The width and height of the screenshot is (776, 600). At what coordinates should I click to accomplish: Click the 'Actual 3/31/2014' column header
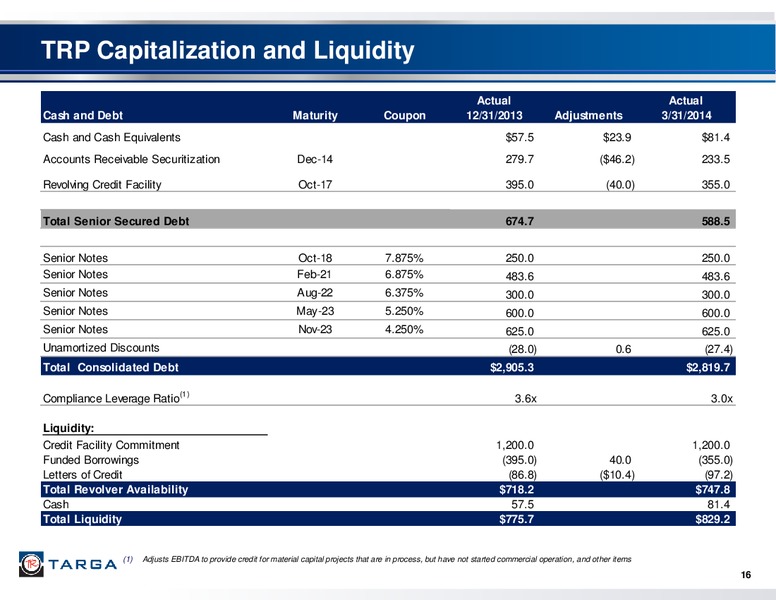pos(686,108)
